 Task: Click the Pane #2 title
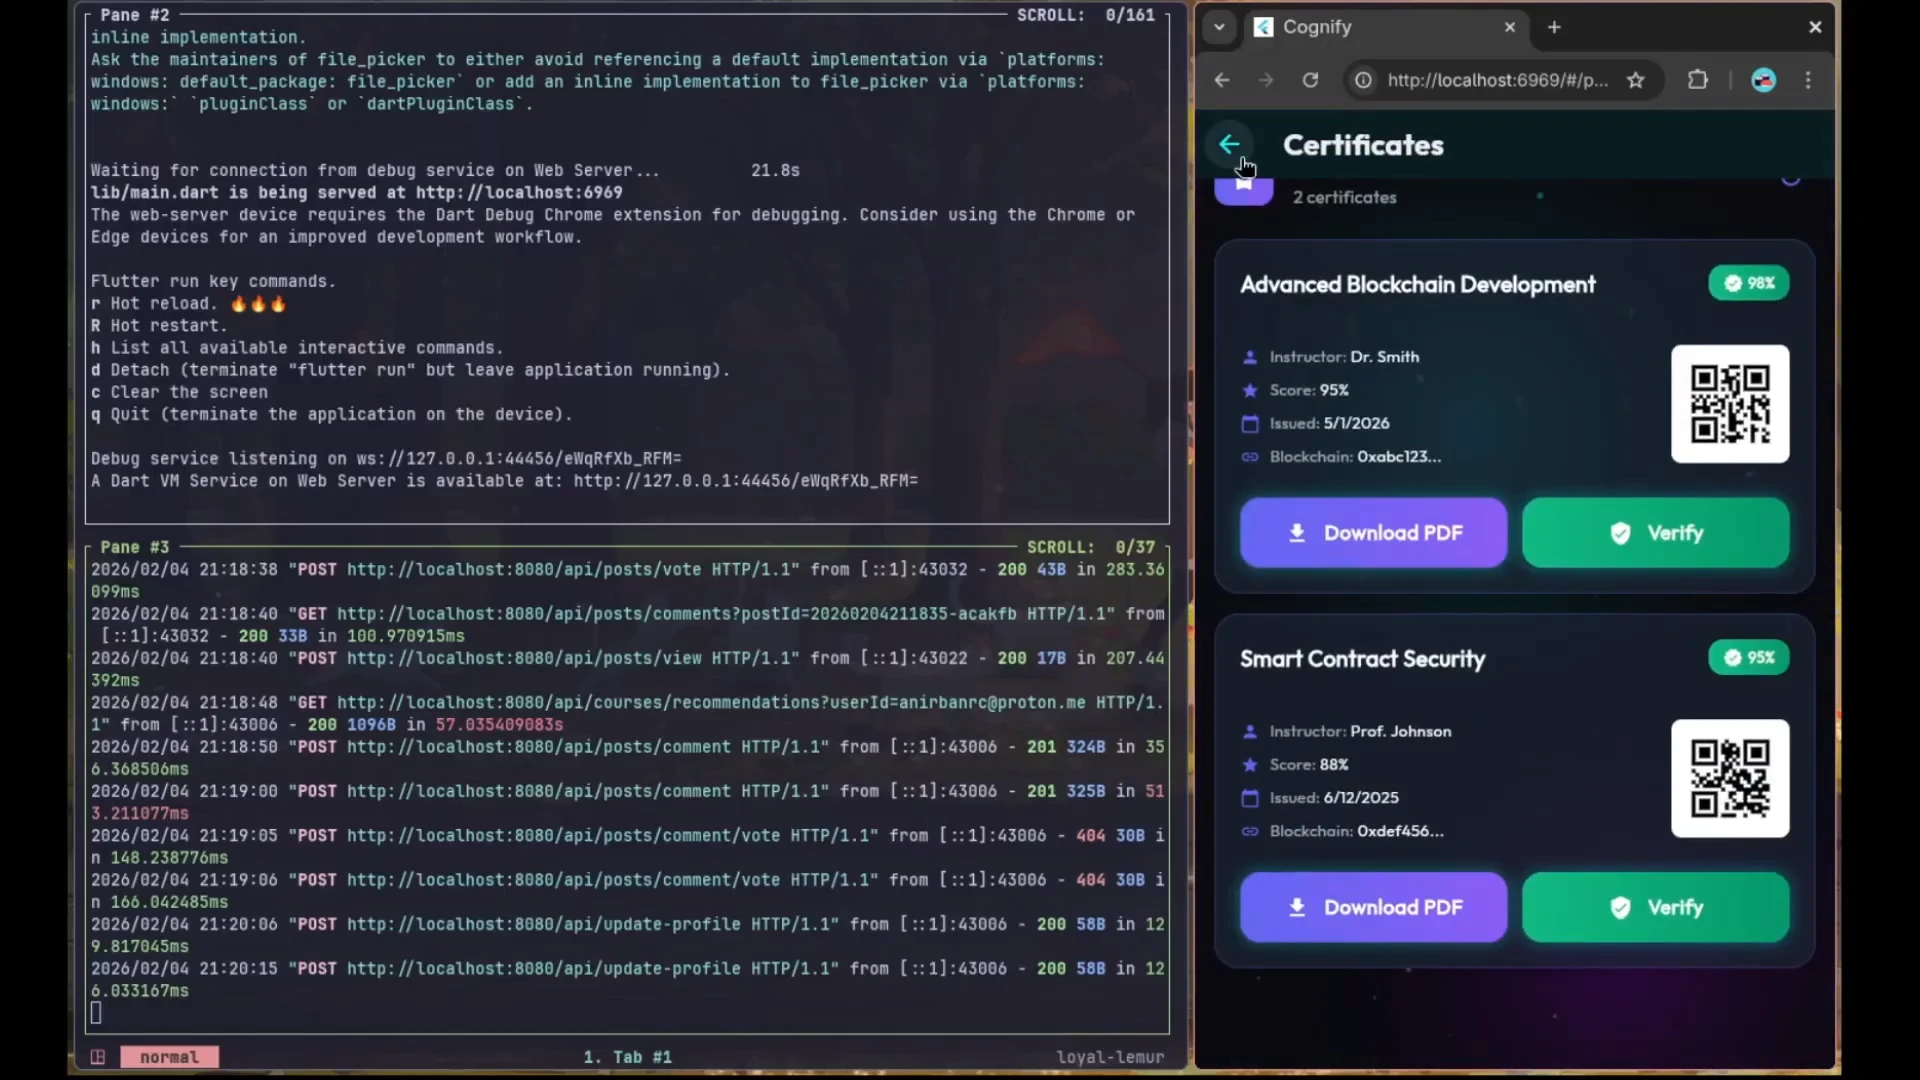(x=134, y=15)
